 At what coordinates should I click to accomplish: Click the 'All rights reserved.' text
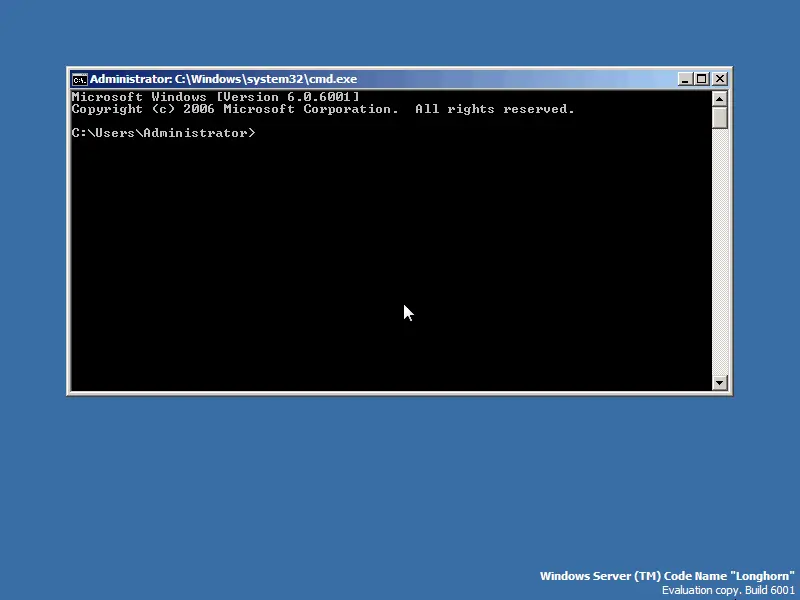click(495, 109)
